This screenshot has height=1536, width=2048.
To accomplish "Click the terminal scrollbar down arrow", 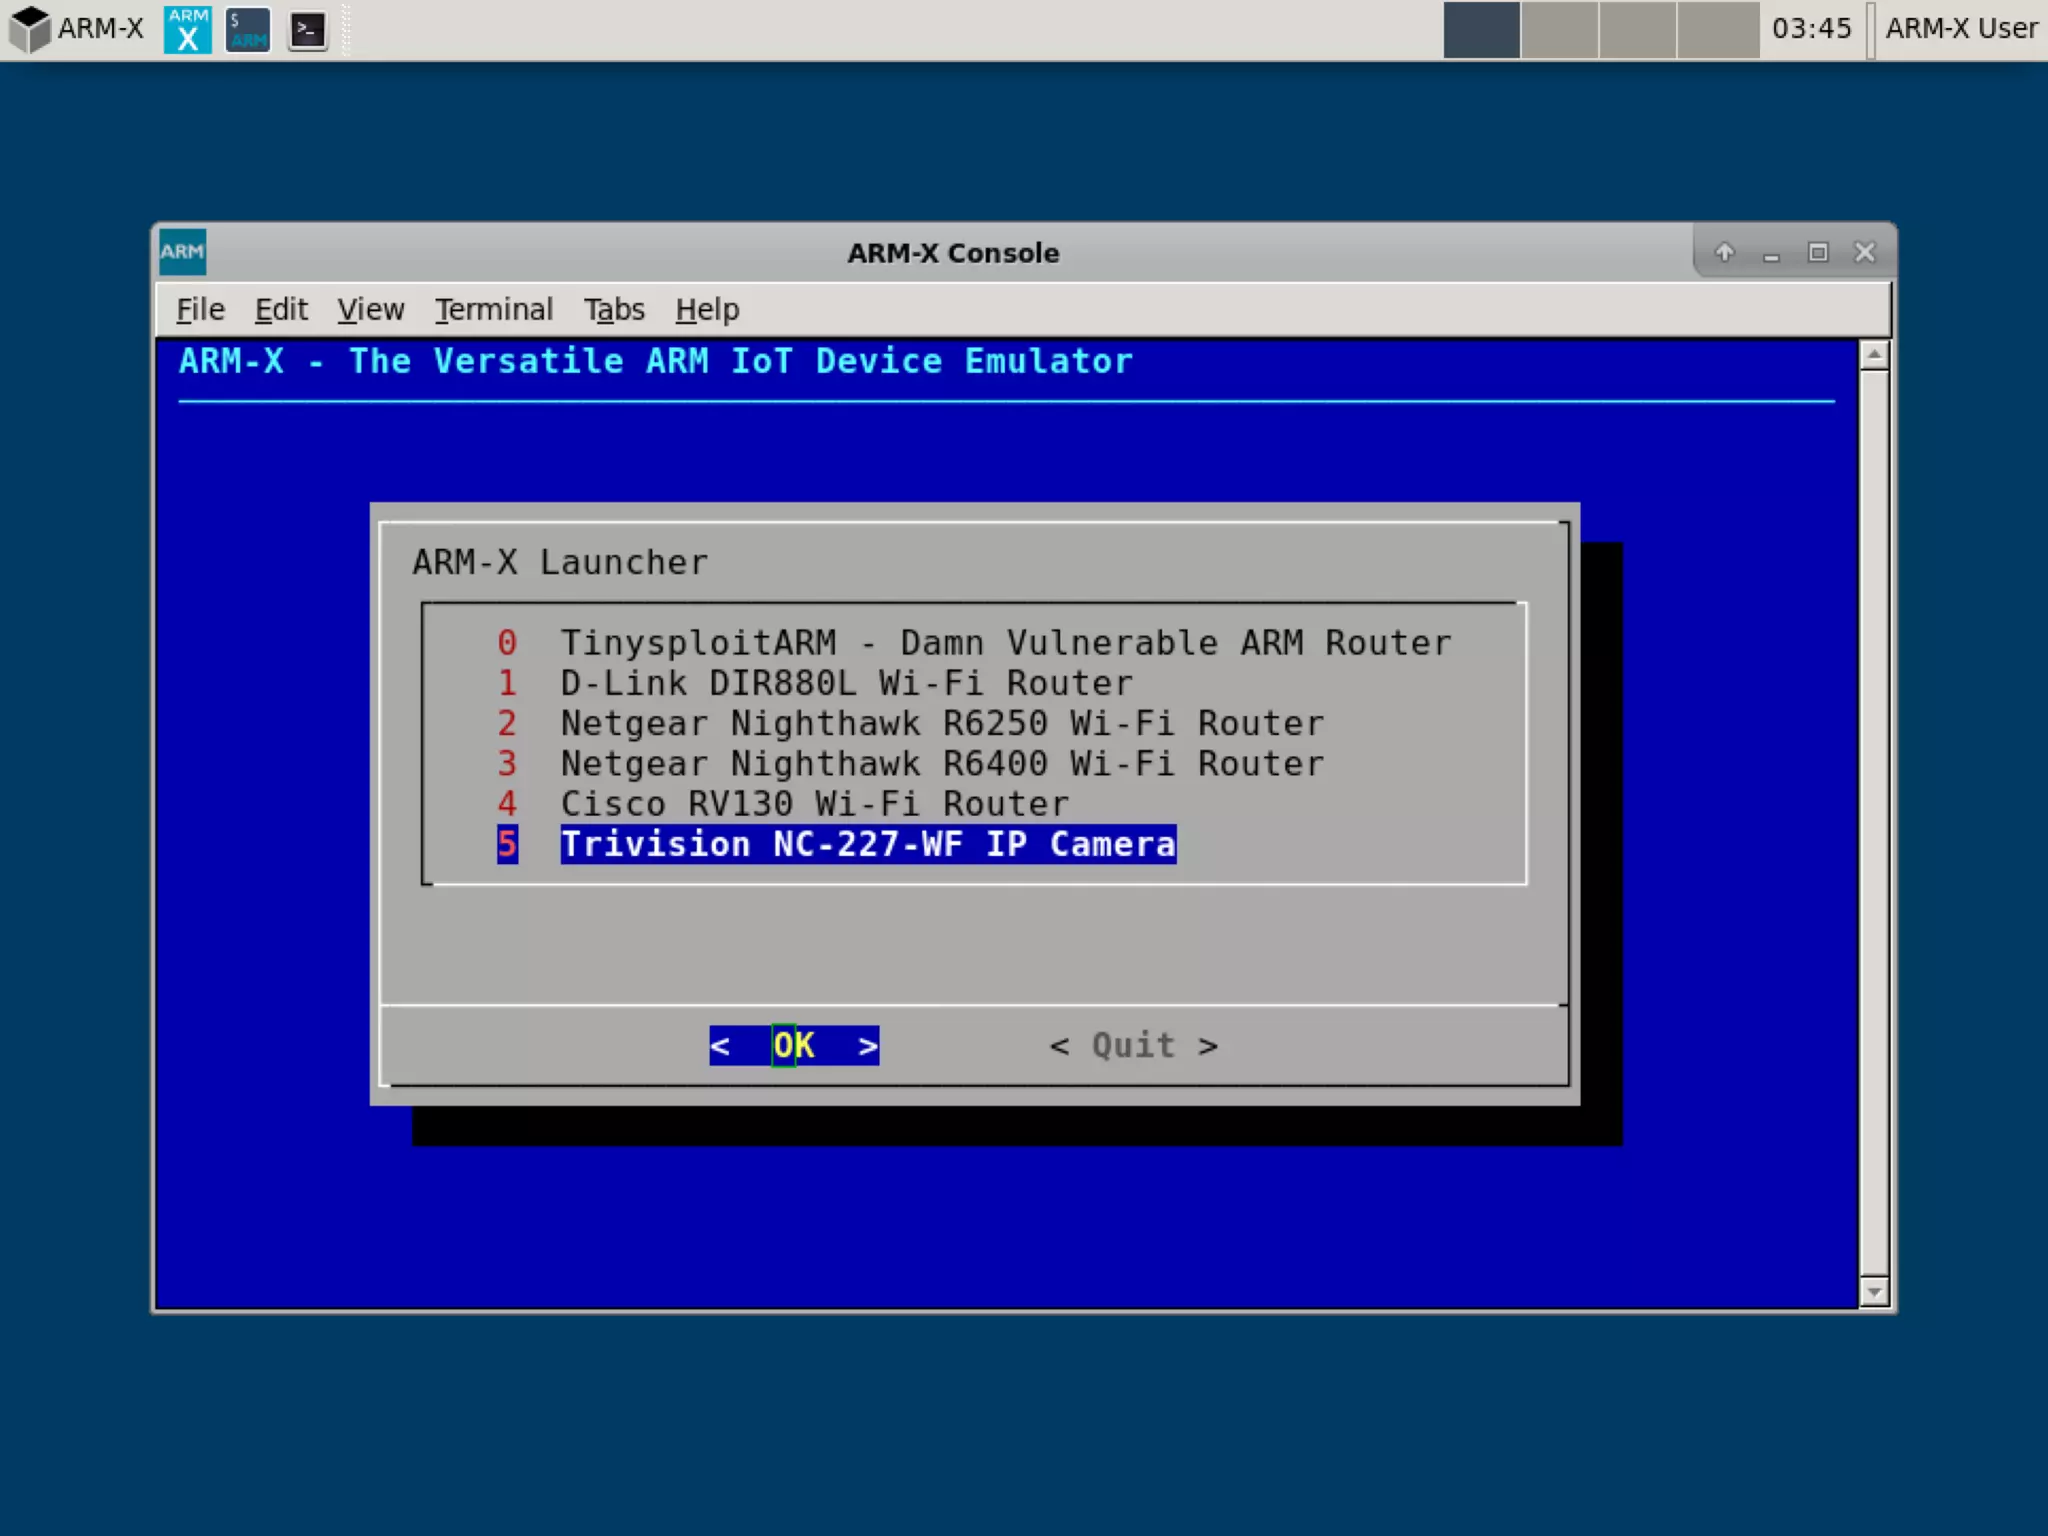I will click(x=1874, y=1293).
